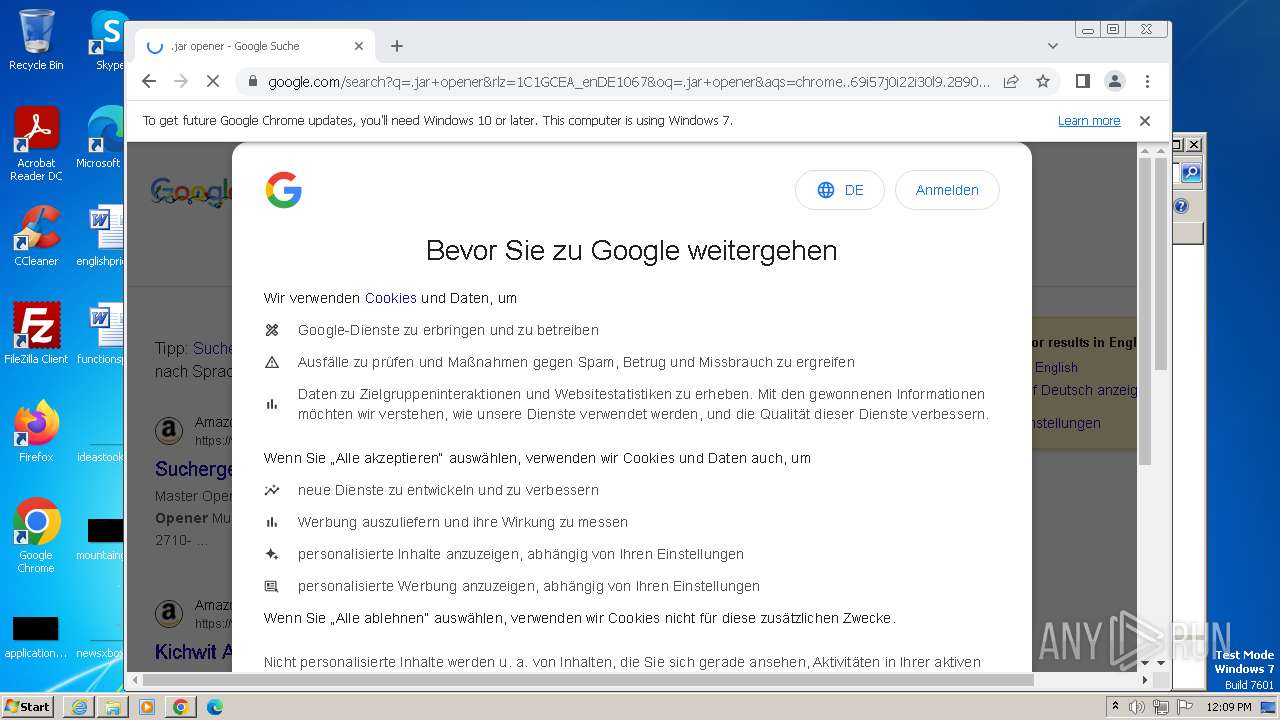Open FileZilla Client desktop icon
This screenshot has width=1280, height=720.
tap(36, 333)
